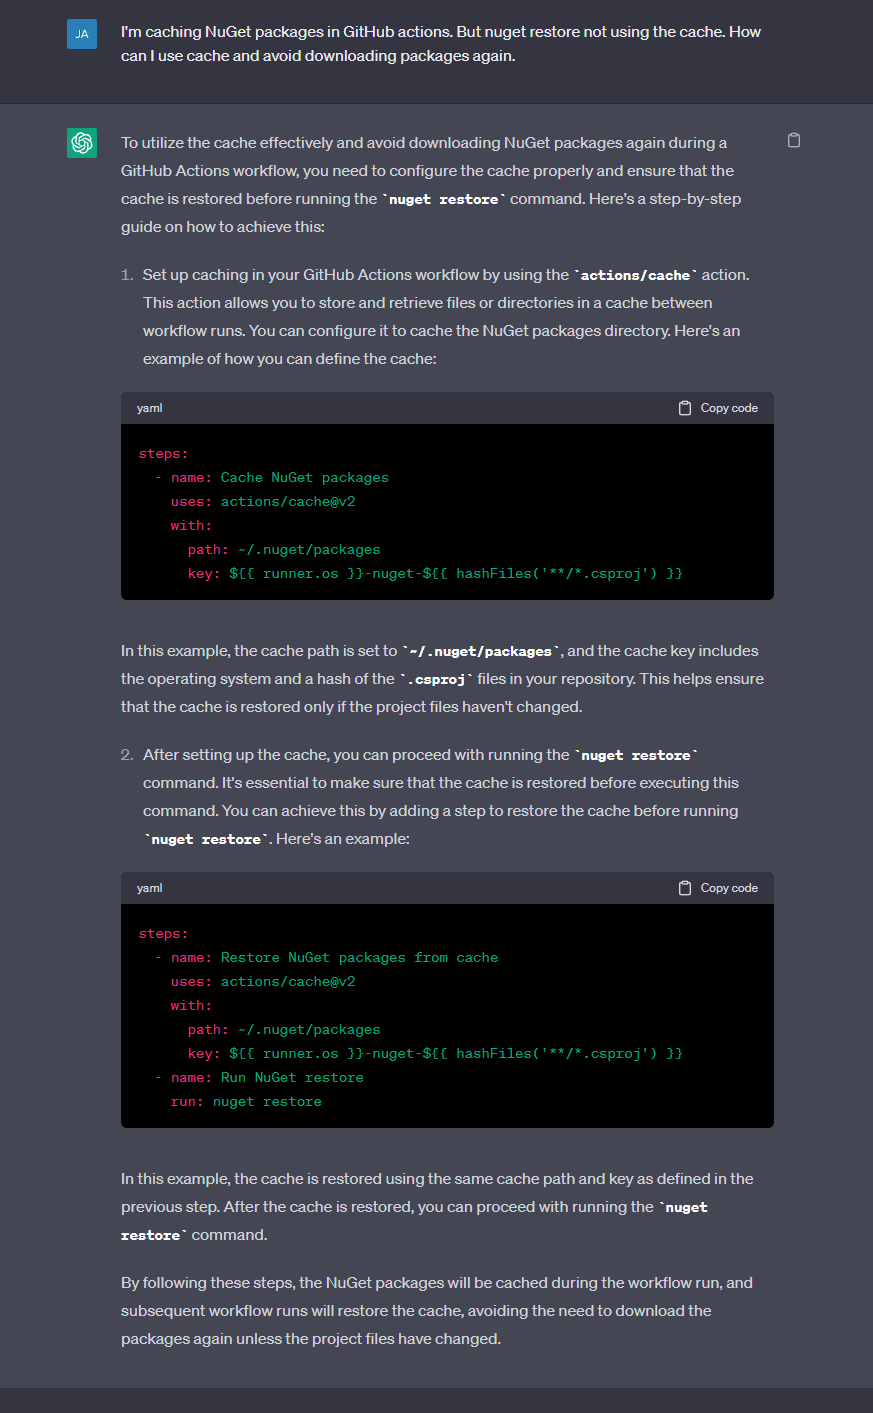This screenshot has width=873, height=1413.
Task: Click the key hashFiles line in the first code block
Action: pyautogui.click(x=435, y=574)
